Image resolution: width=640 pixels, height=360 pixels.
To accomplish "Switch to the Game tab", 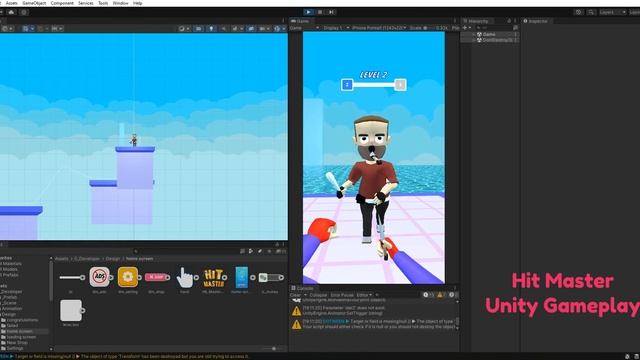I will tap(301, 21).
